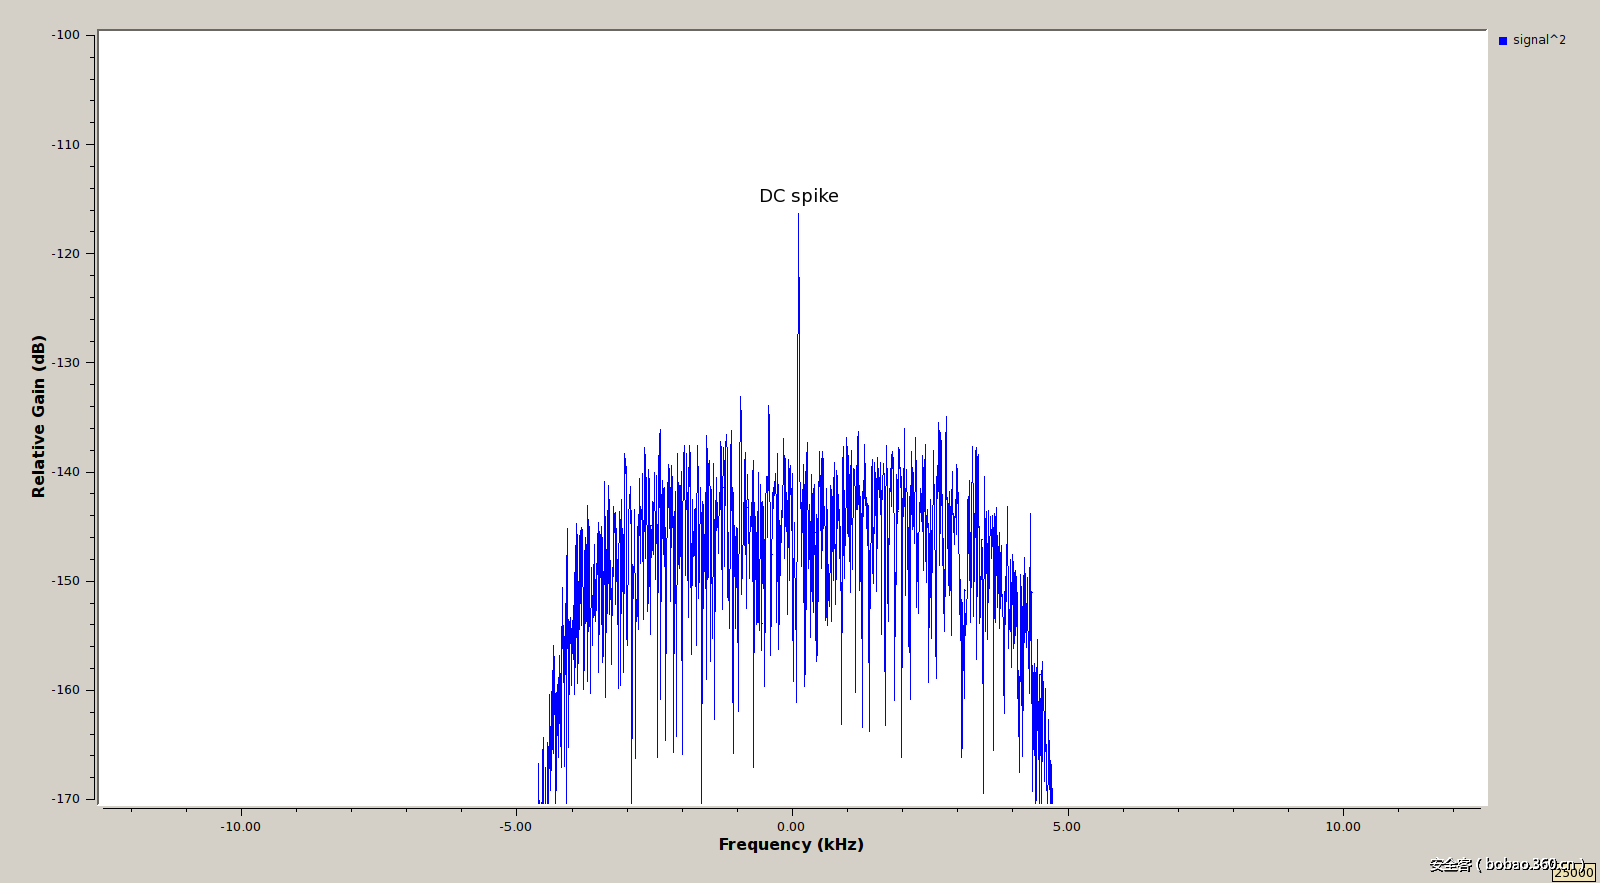The image size is (1600, 883).
Task: Click the -150 gain tick label
Action: coord(66,580)
